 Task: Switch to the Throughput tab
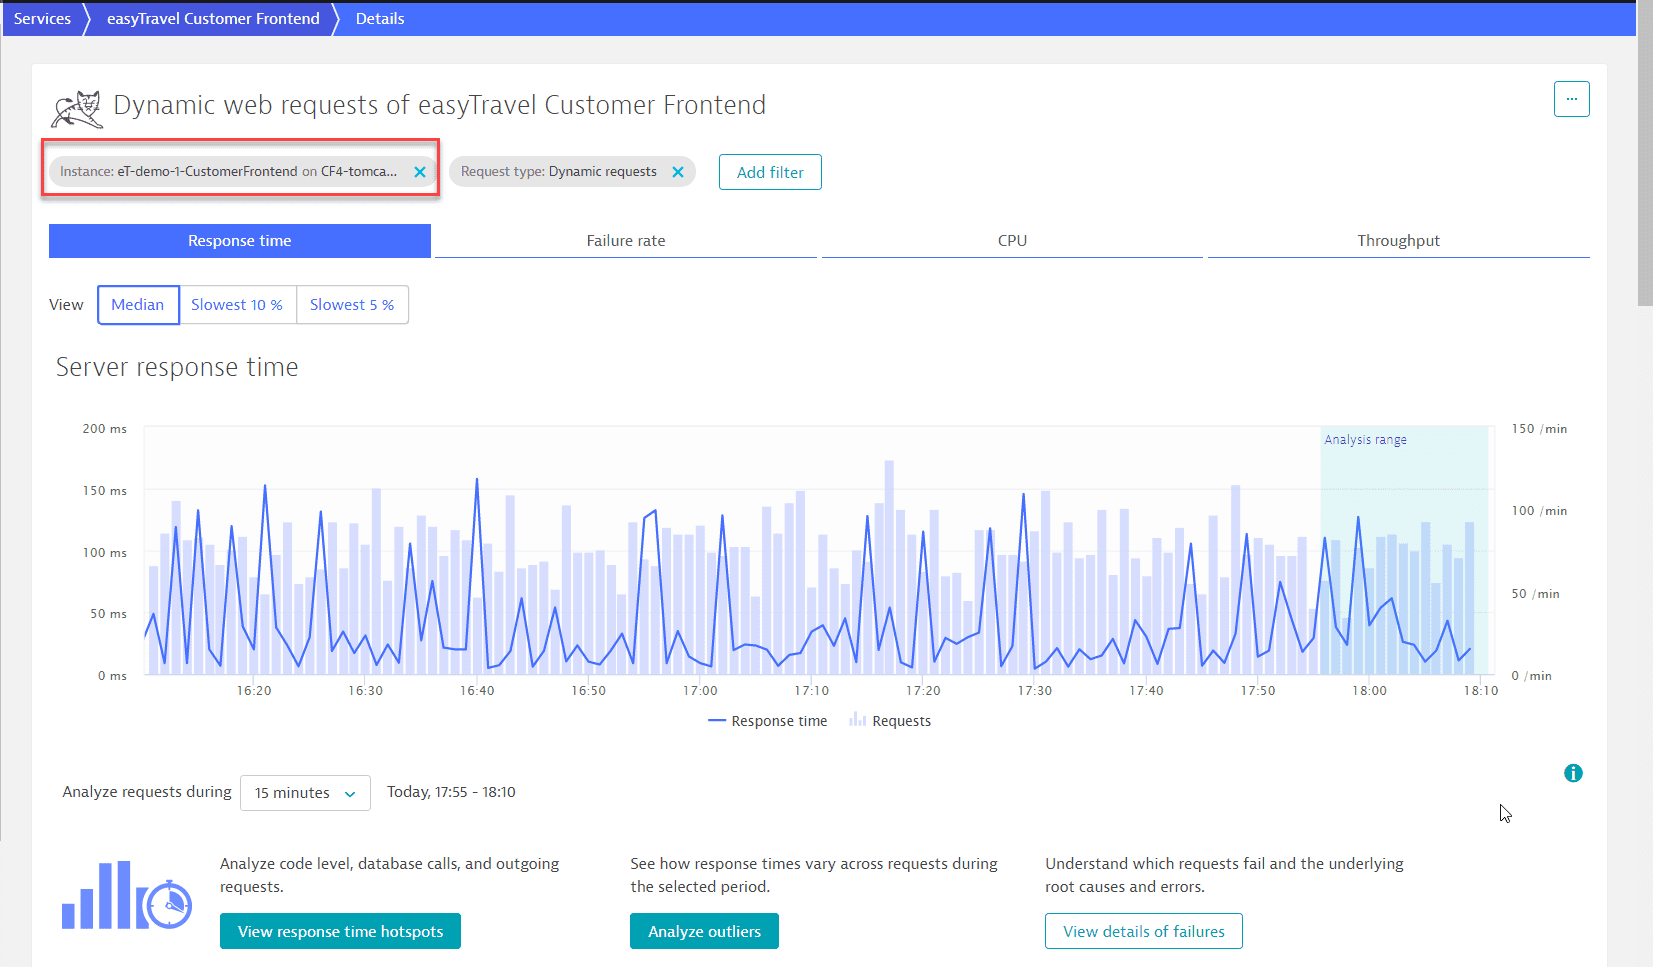[x=1398, y=241]
